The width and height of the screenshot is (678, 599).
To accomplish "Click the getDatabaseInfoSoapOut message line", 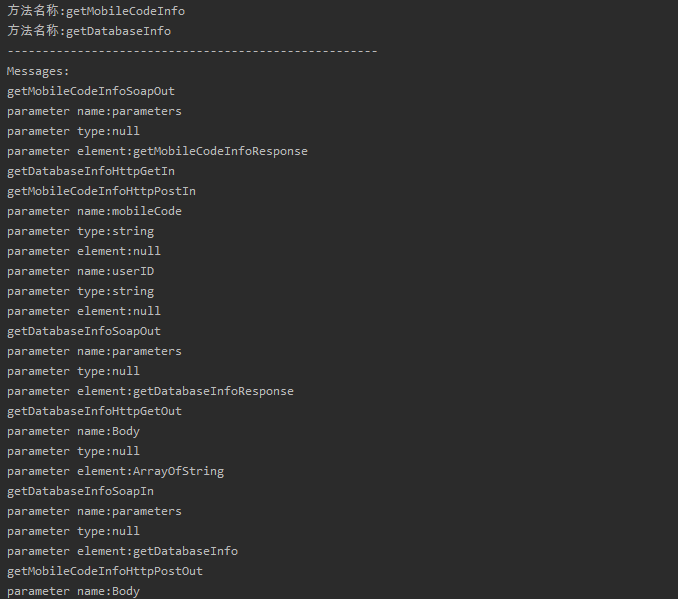I will [84, 331].
